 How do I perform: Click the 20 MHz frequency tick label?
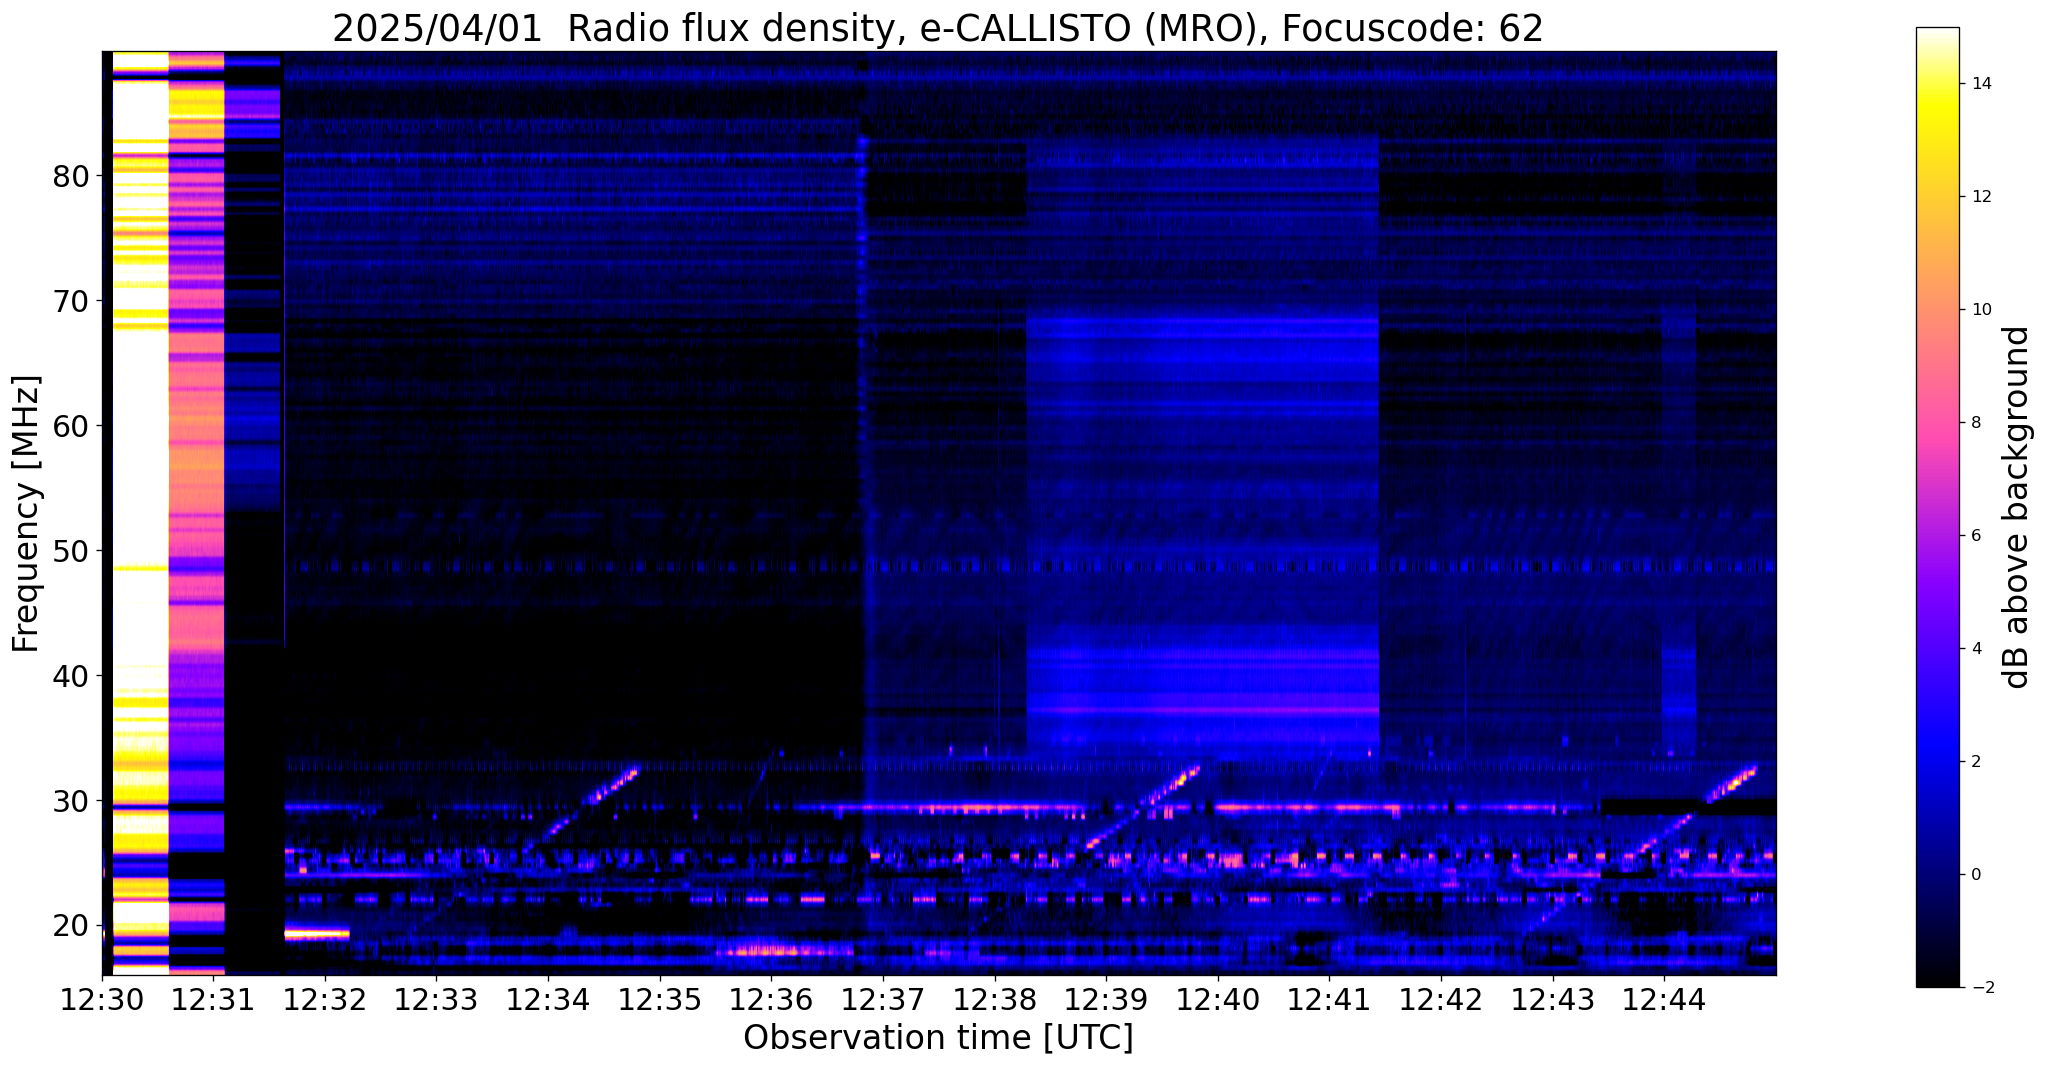coord(70,925)
